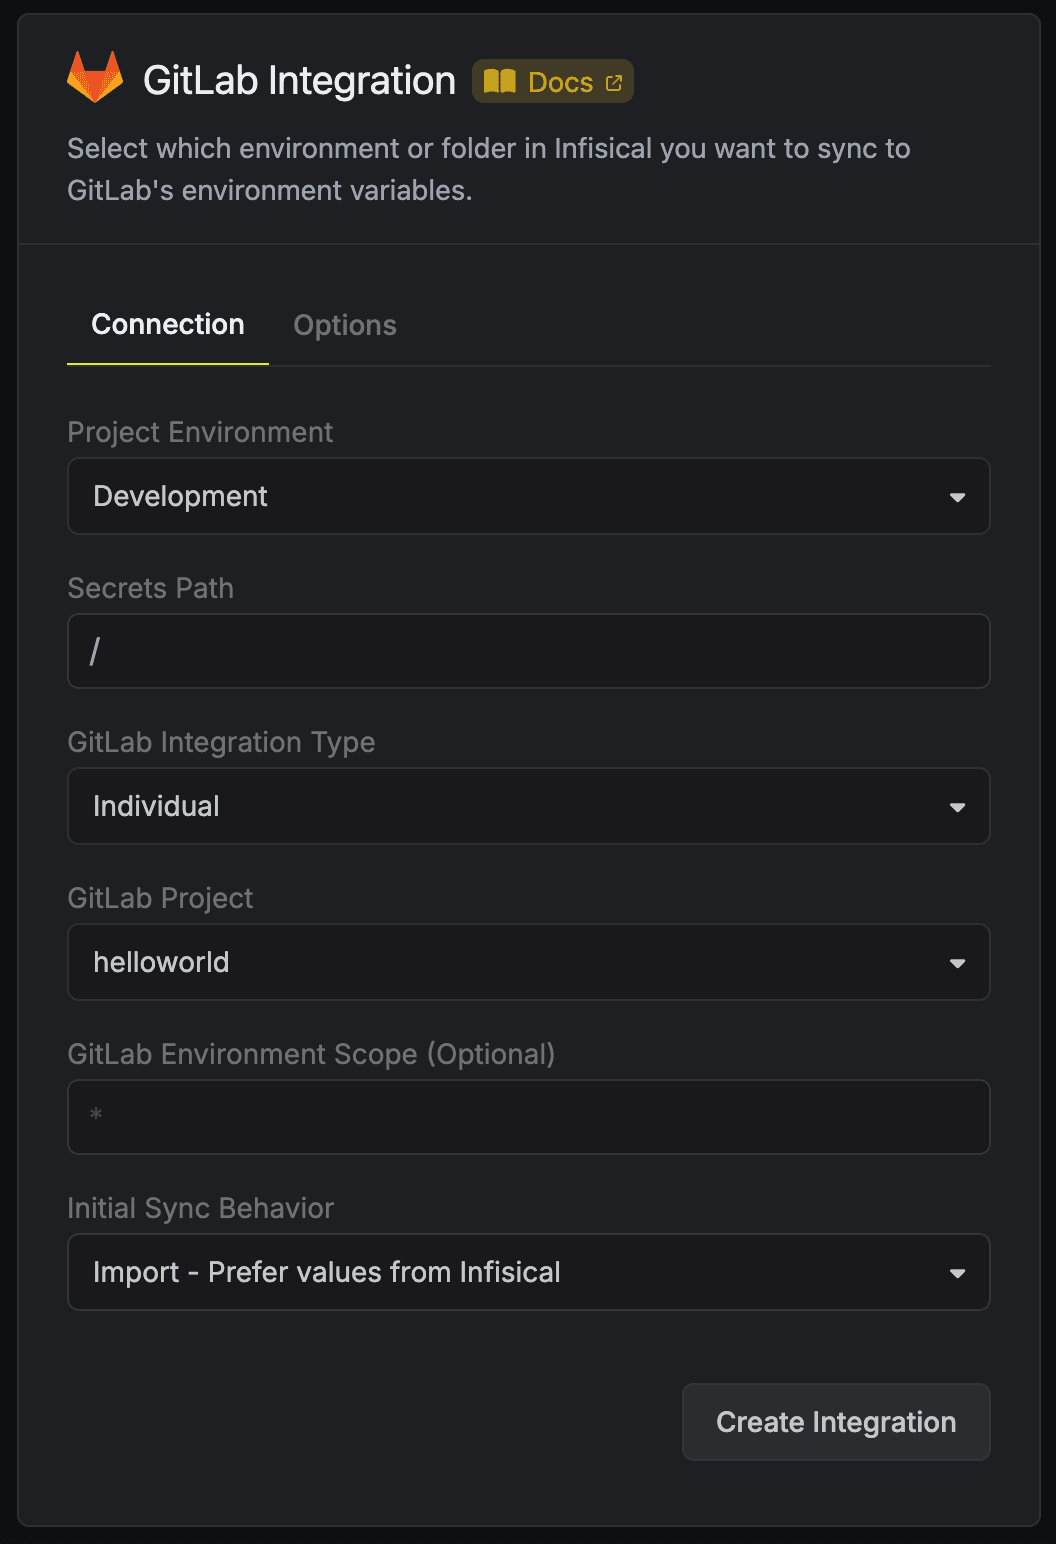Select the Development environment option box
1056x1544 pixels.
528,496
